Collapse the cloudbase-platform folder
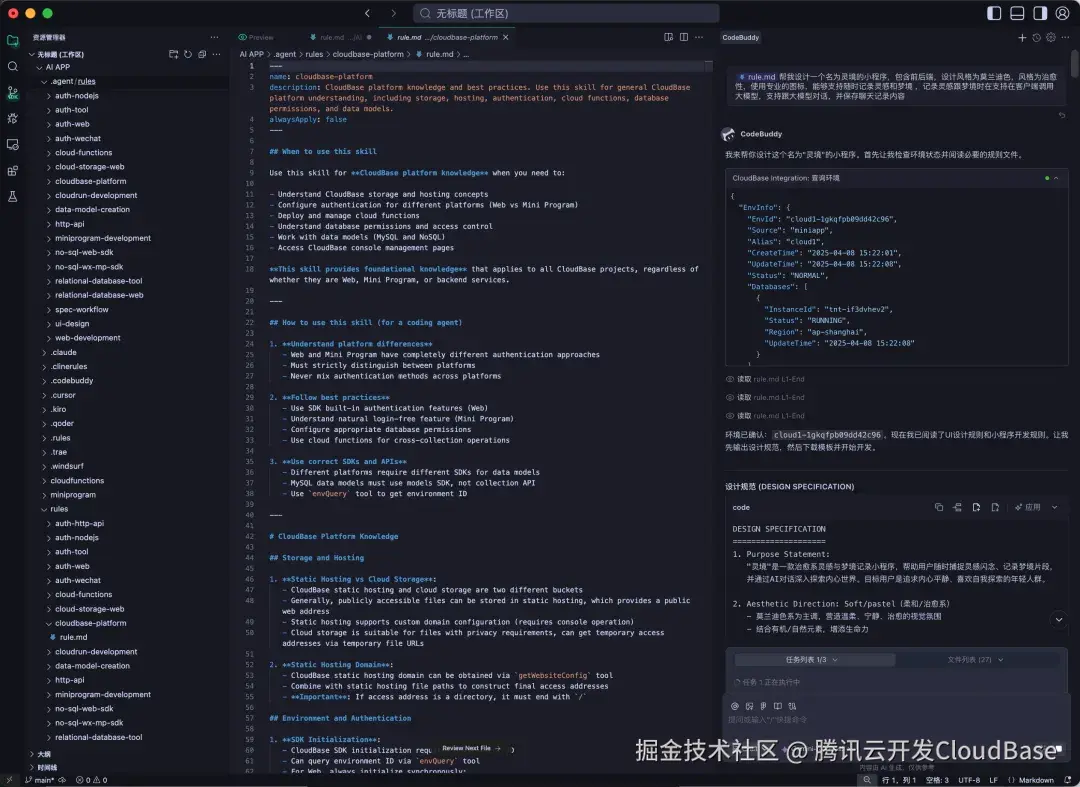The width and height of the screenshot is (1080, 787). (90, 622)
